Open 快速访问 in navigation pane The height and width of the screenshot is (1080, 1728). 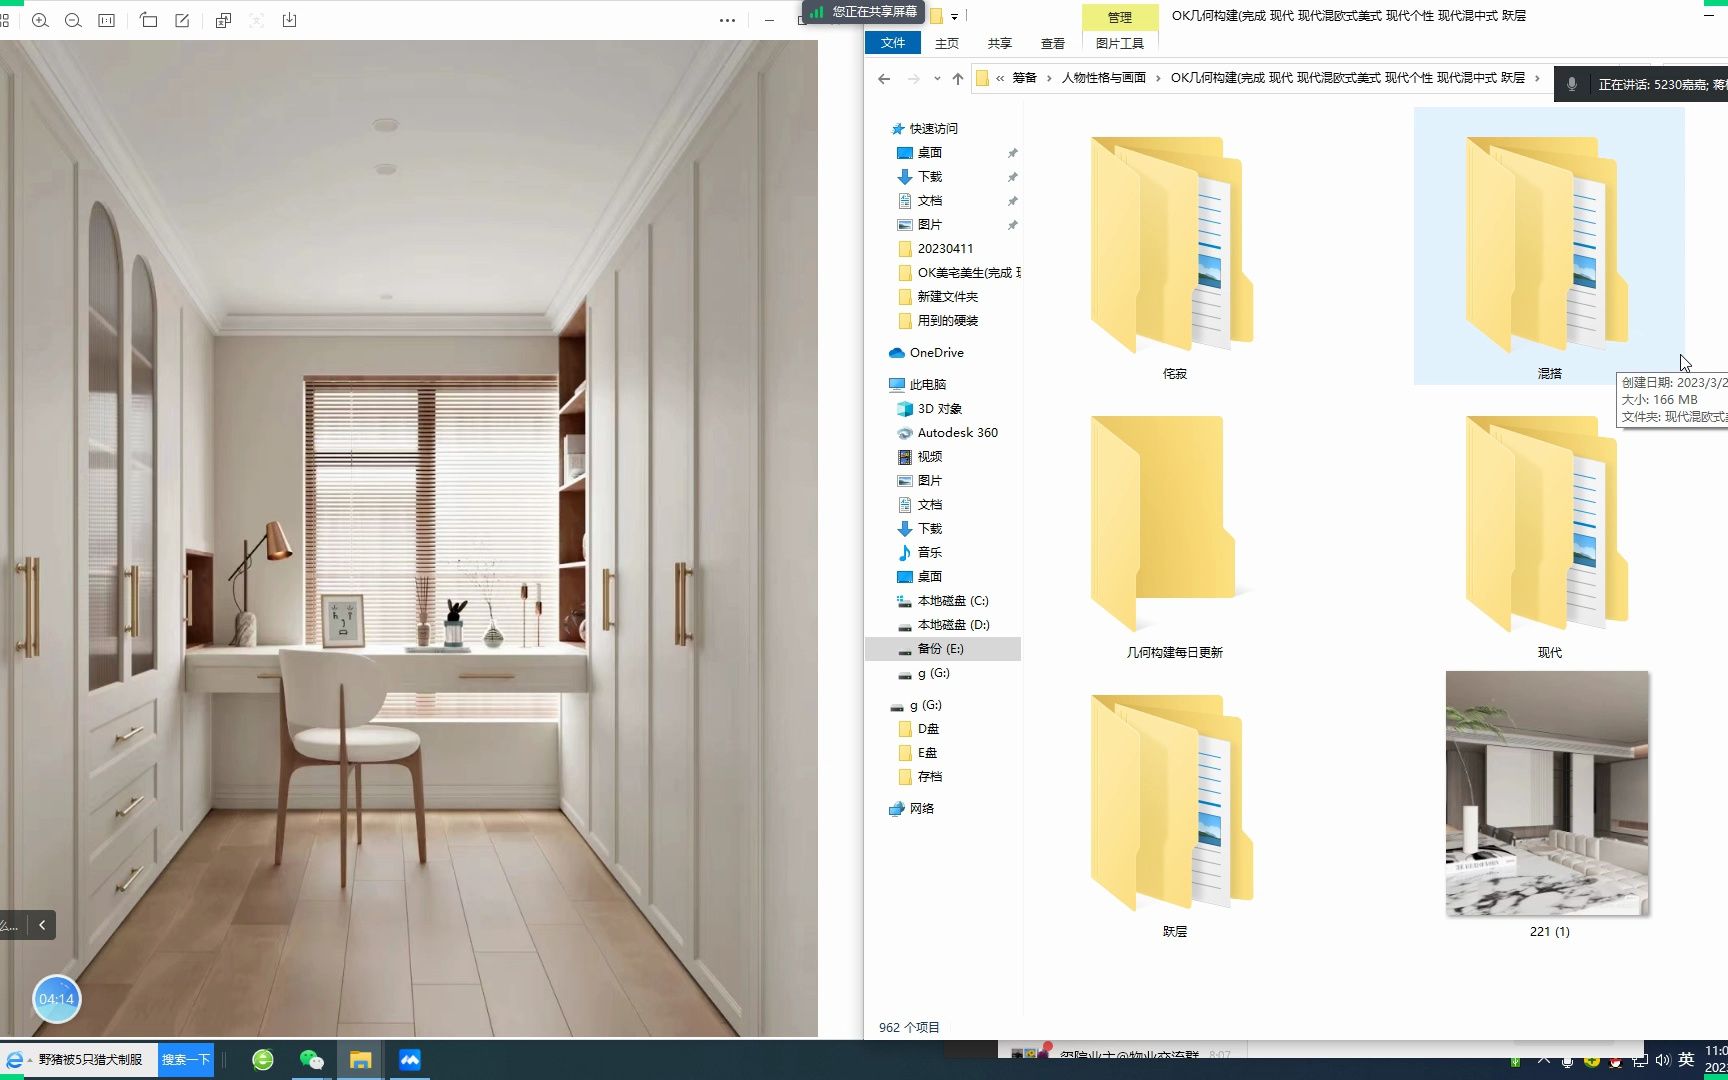point(933,129)
